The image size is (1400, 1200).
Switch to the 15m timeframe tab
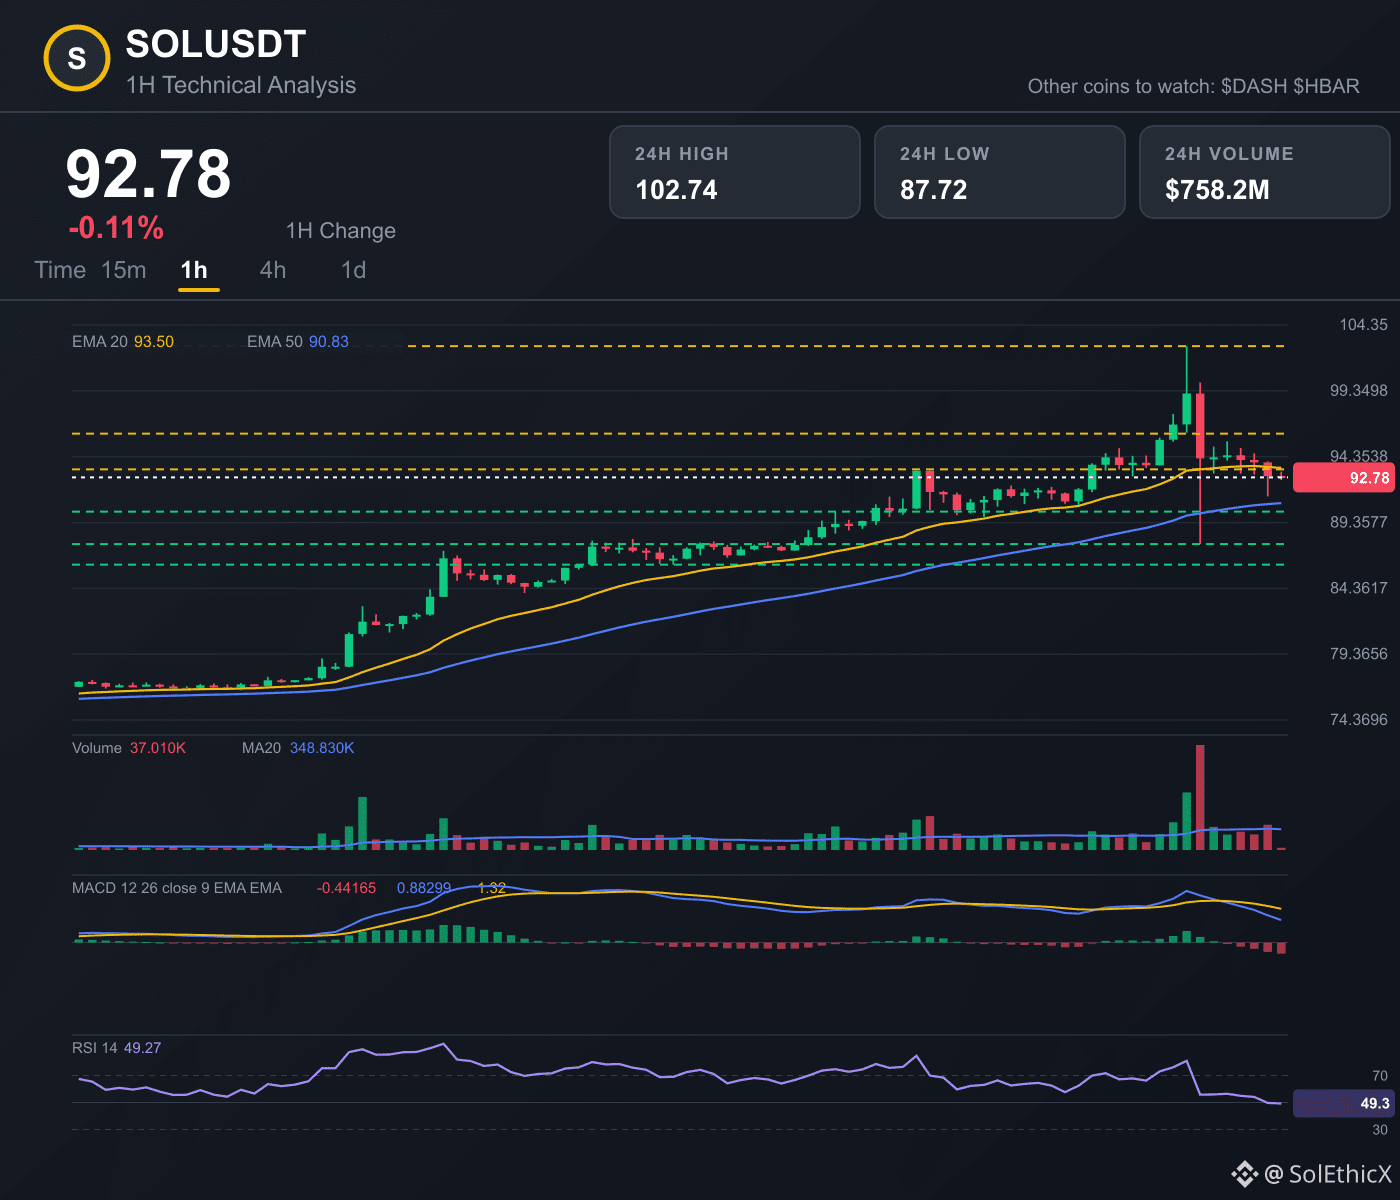(x=124, y=270)
